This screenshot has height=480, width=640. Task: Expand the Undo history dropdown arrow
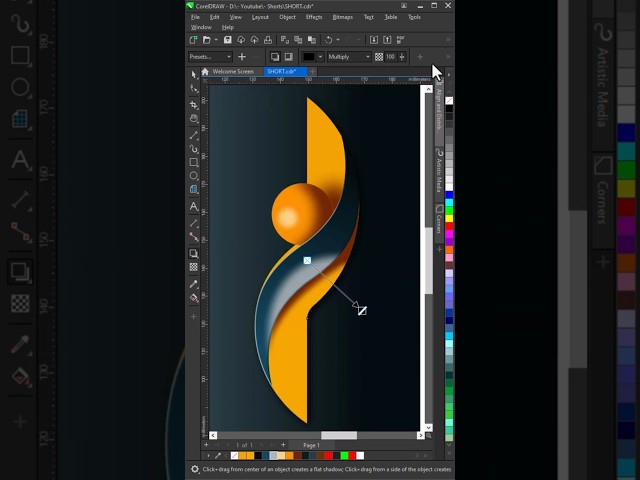[x=338, y=40]
